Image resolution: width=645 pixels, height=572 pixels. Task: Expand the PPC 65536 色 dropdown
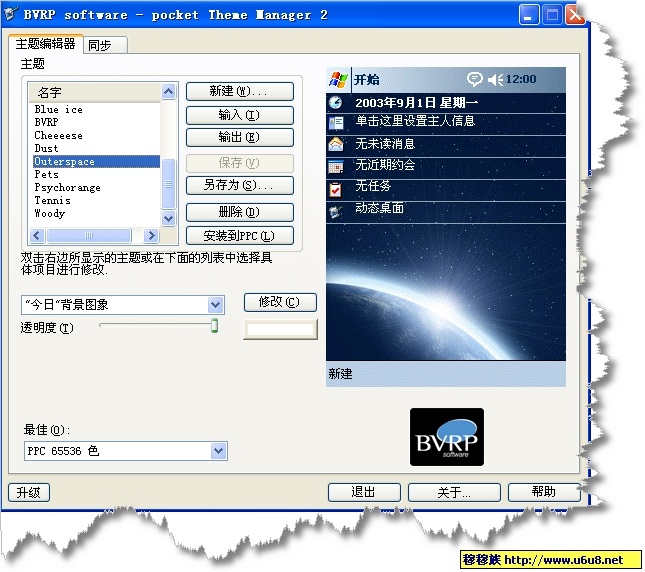(x=218, y=451)
